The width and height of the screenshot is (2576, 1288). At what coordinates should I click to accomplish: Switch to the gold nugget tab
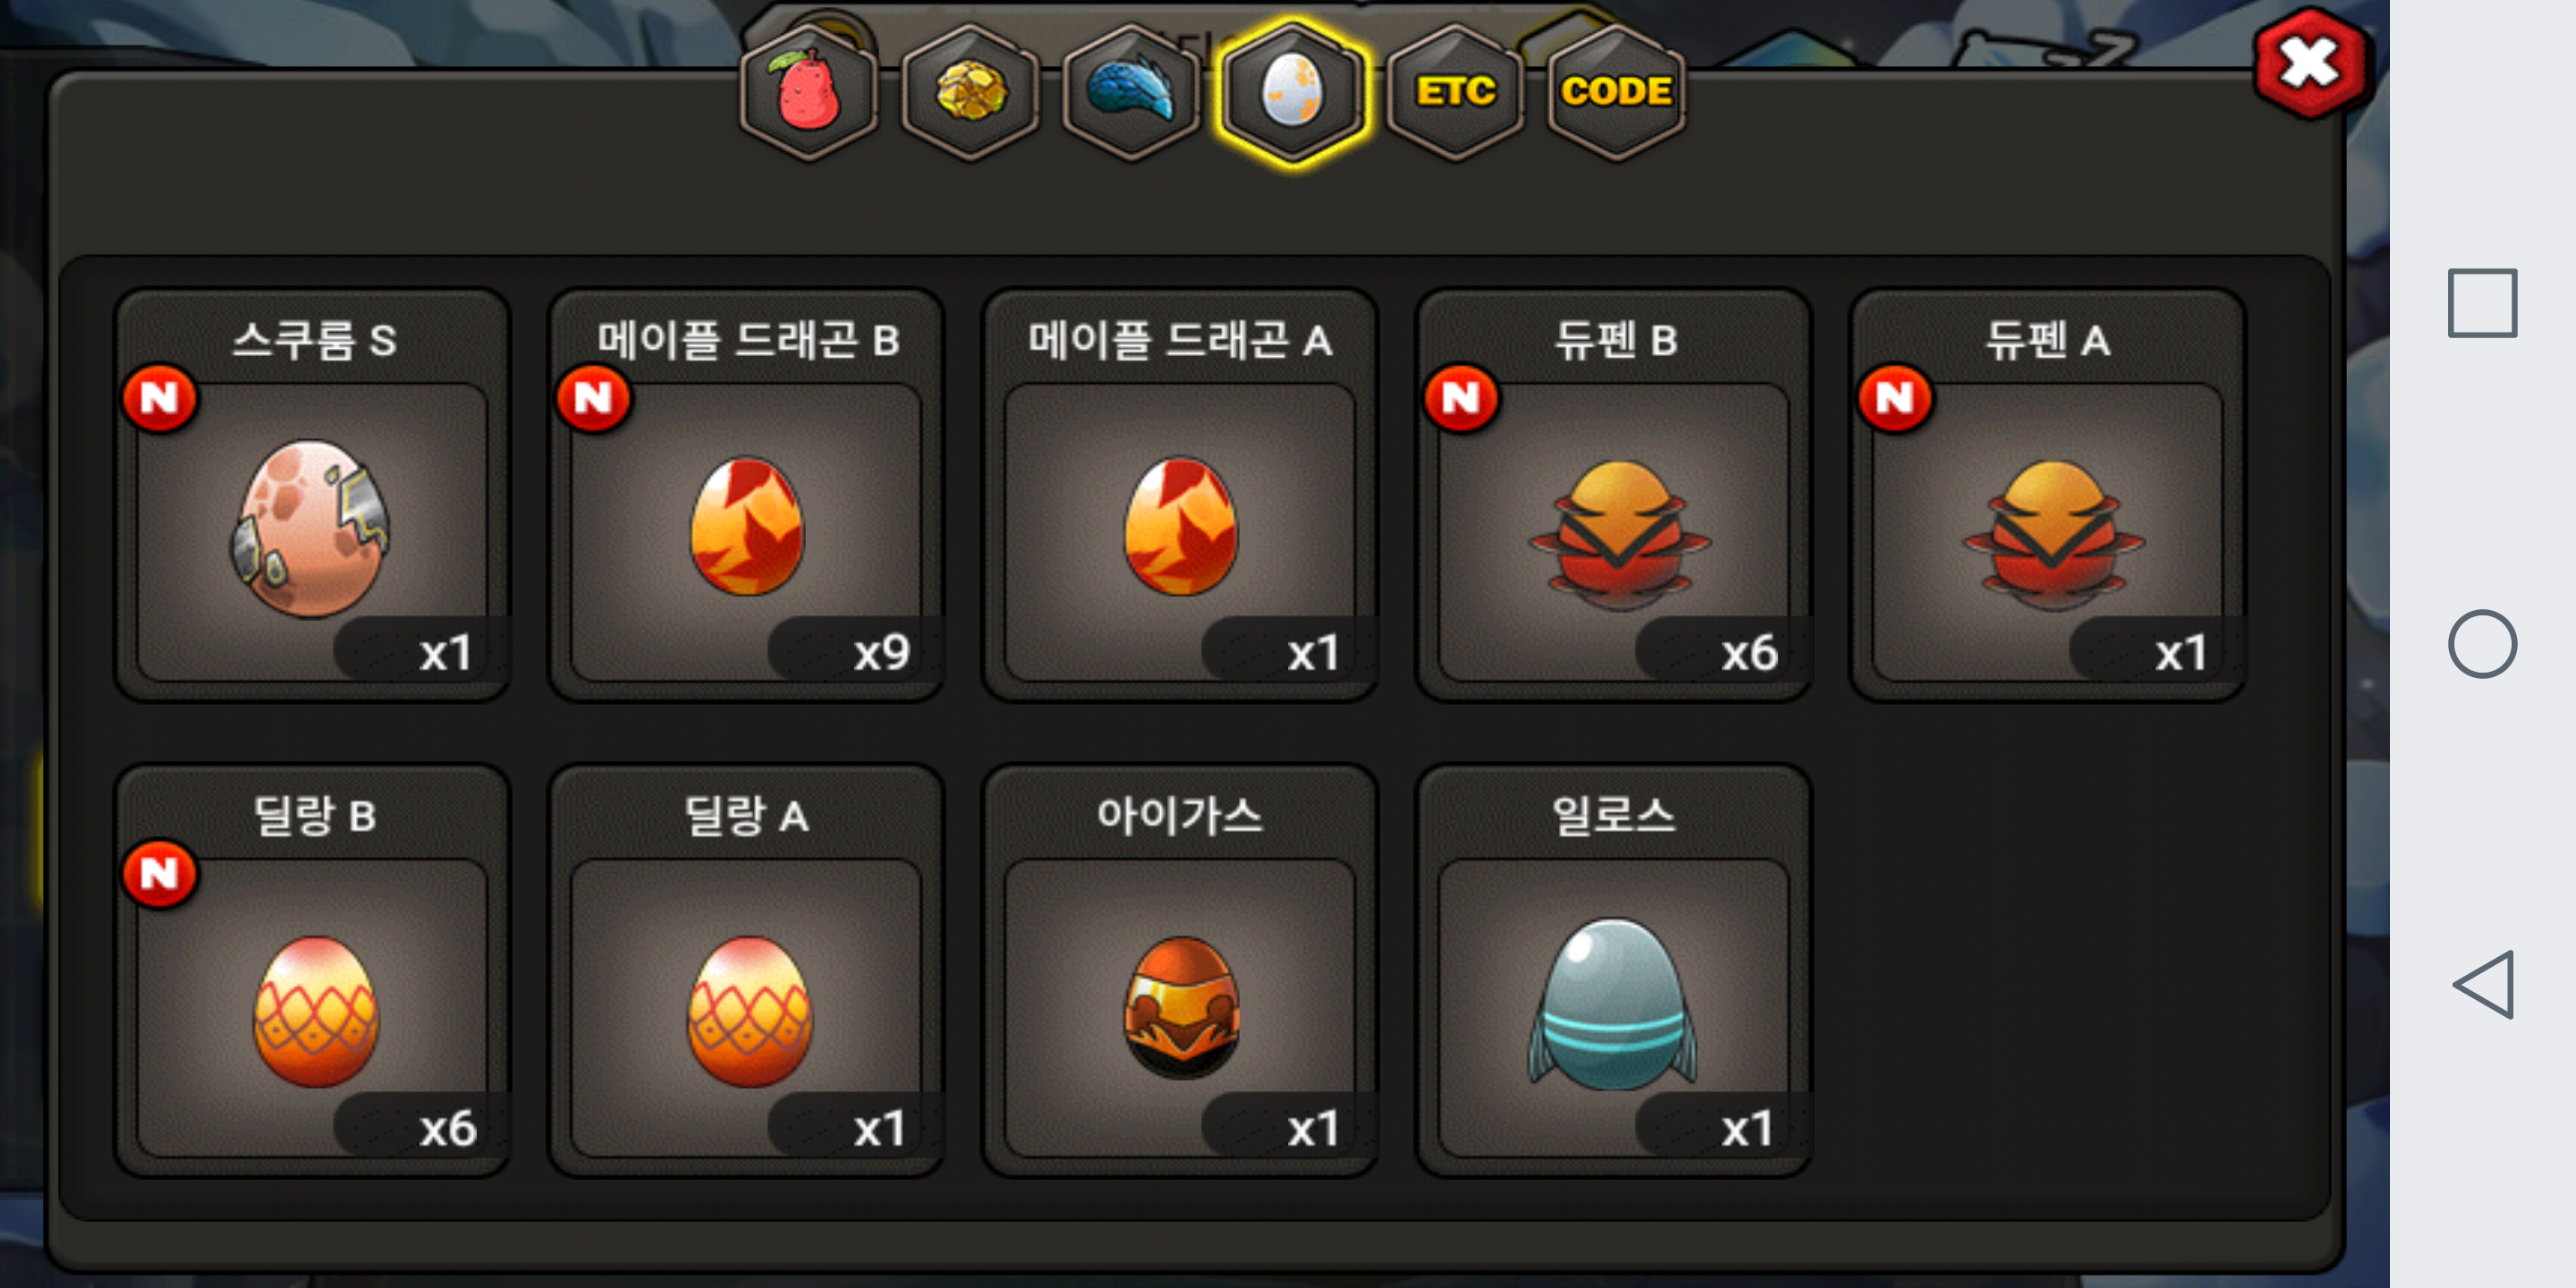point(970,92)
